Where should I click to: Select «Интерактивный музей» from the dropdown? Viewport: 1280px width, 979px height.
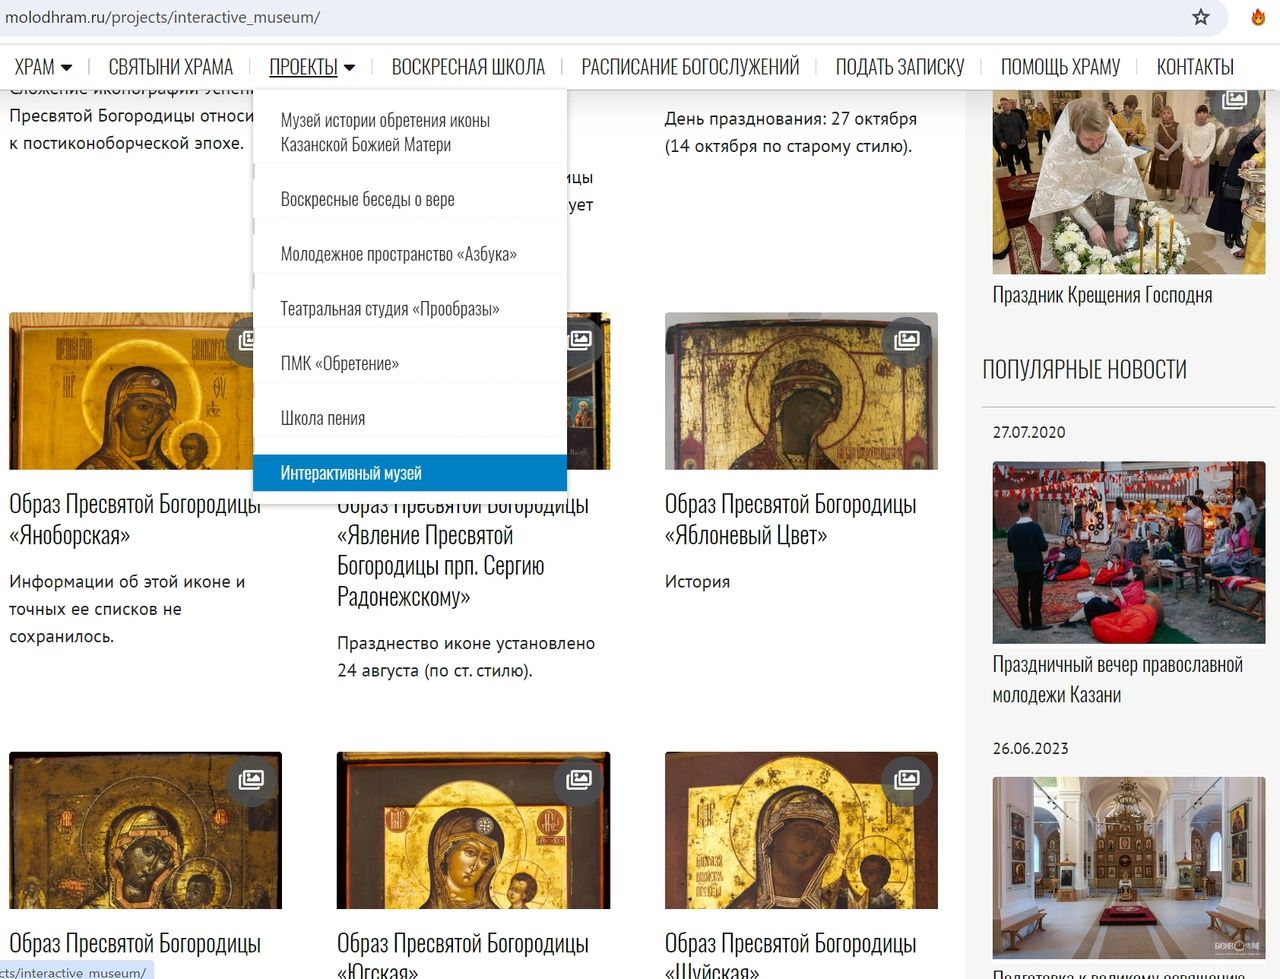[351, 473]
